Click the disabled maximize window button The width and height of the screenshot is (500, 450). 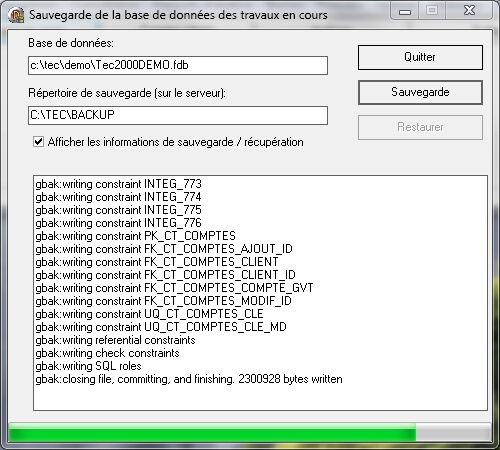pos(432,11)
